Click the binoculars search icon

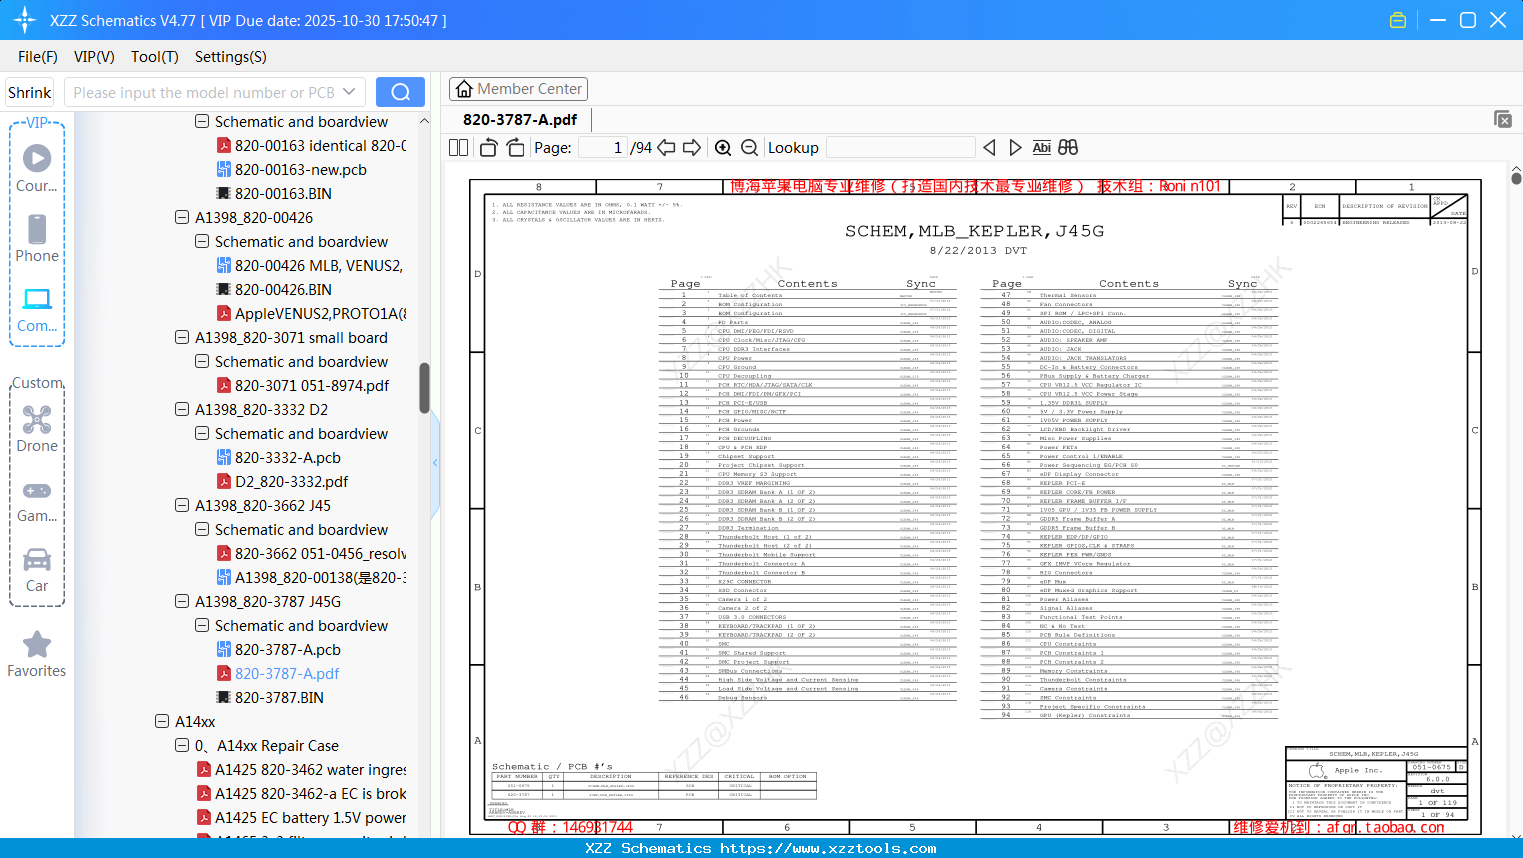pos(1068,147)
